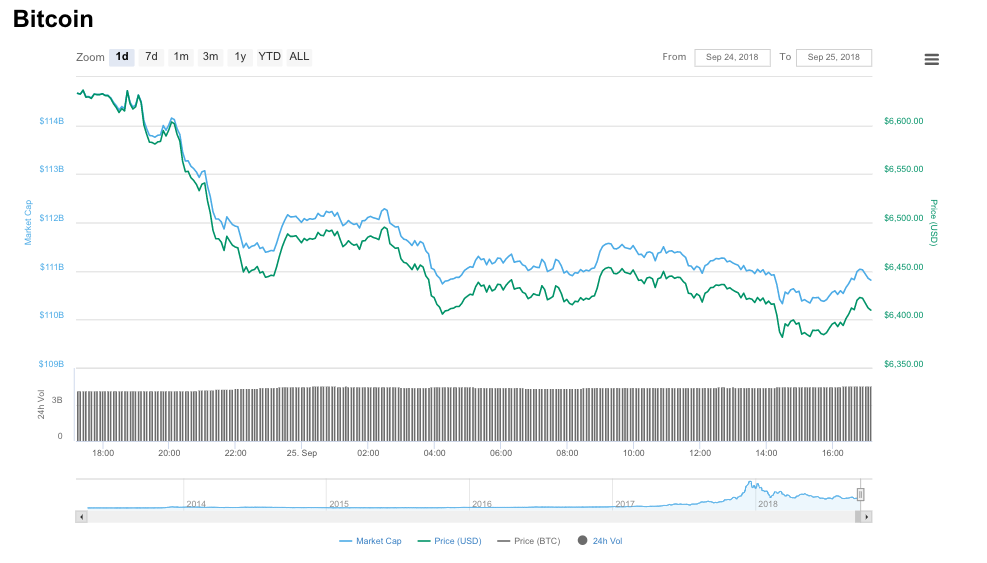Image resolution: width=987 pixels, height=563 pixels.
Task: Click the navigator scrollbar track
Action: coord(471,517)
